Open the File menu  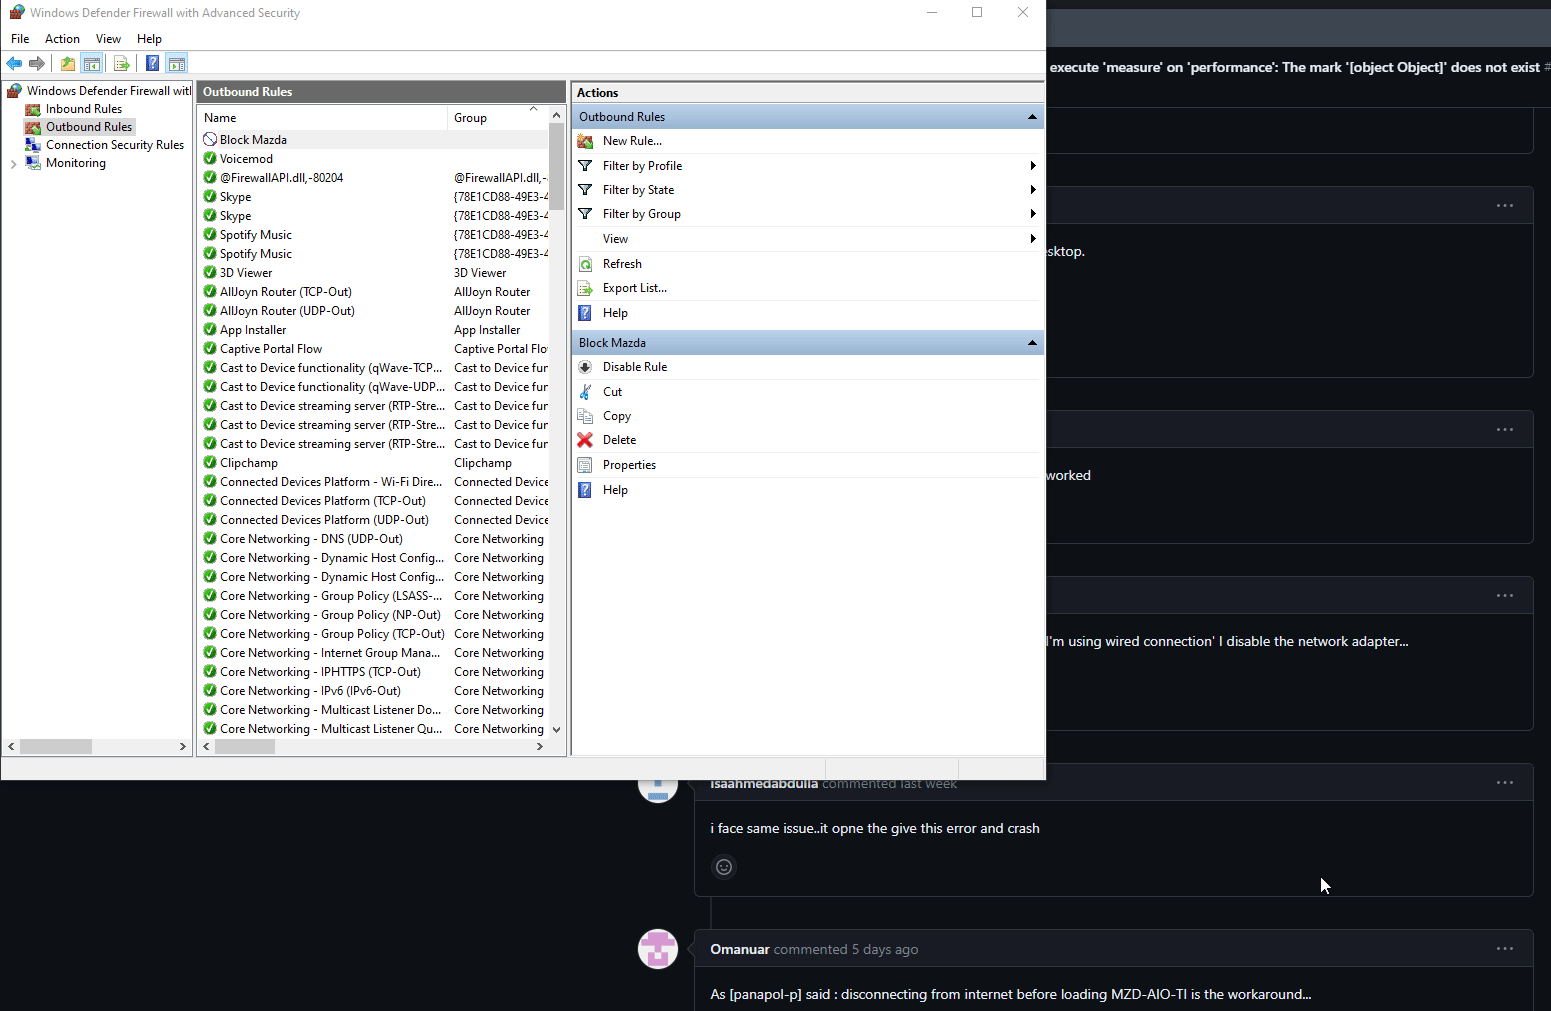coord(20,39)
